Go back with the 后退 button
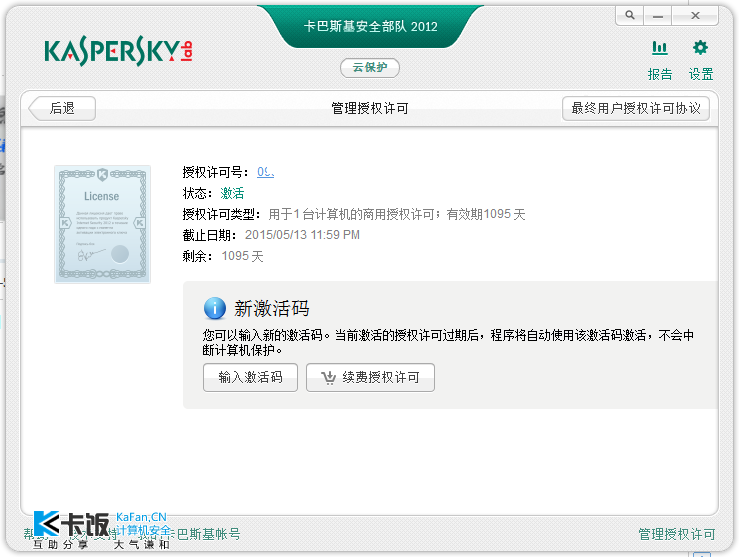 [x=62, y=108]
